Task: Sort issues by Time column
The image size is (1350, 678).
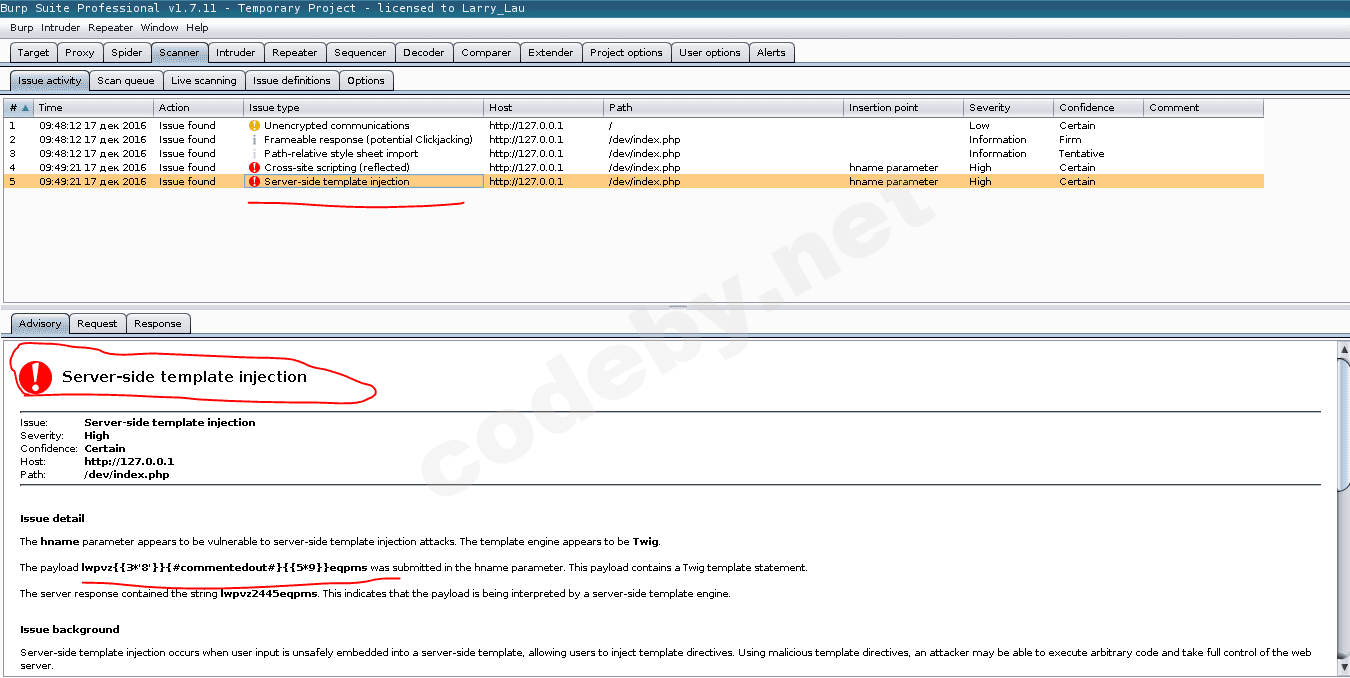Action: tap(94, 108)
